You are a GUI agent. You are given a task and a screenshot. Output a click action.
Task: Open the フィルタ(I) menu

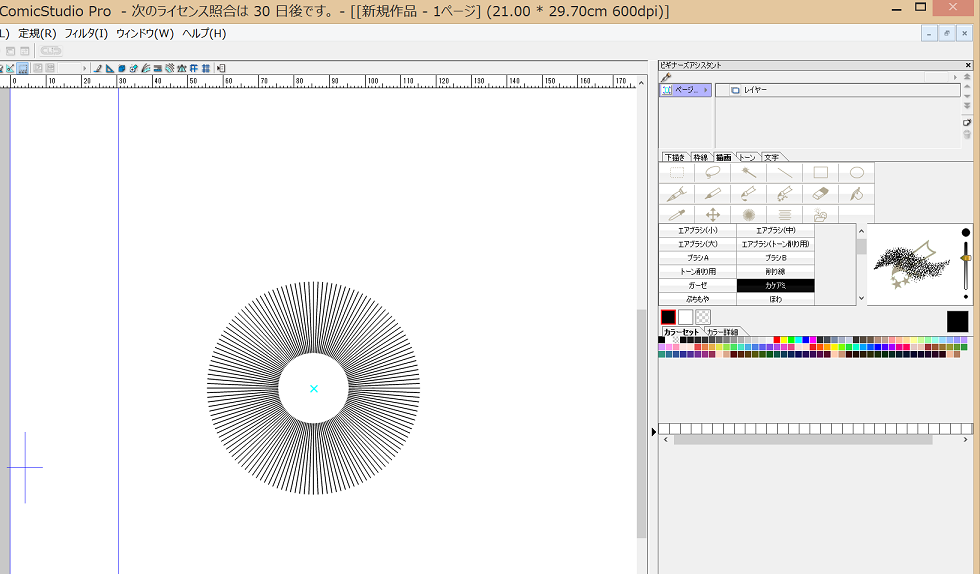86,33
